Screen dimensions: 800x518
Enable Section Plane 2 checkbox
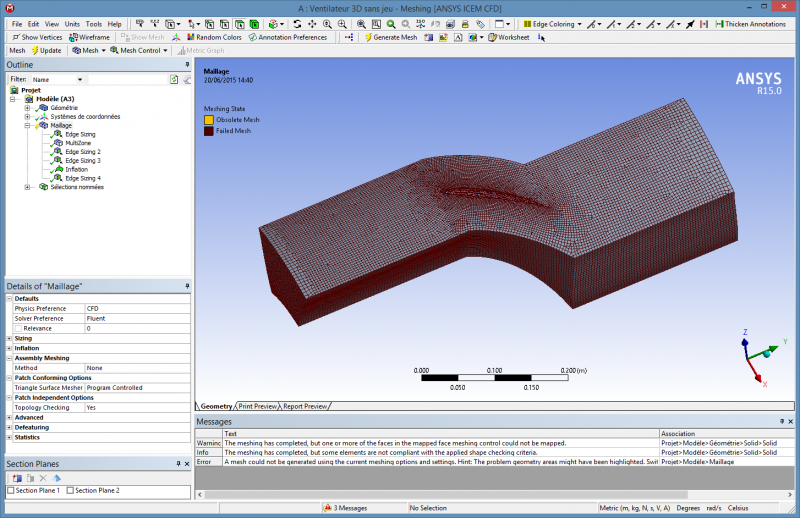(70, 491)
